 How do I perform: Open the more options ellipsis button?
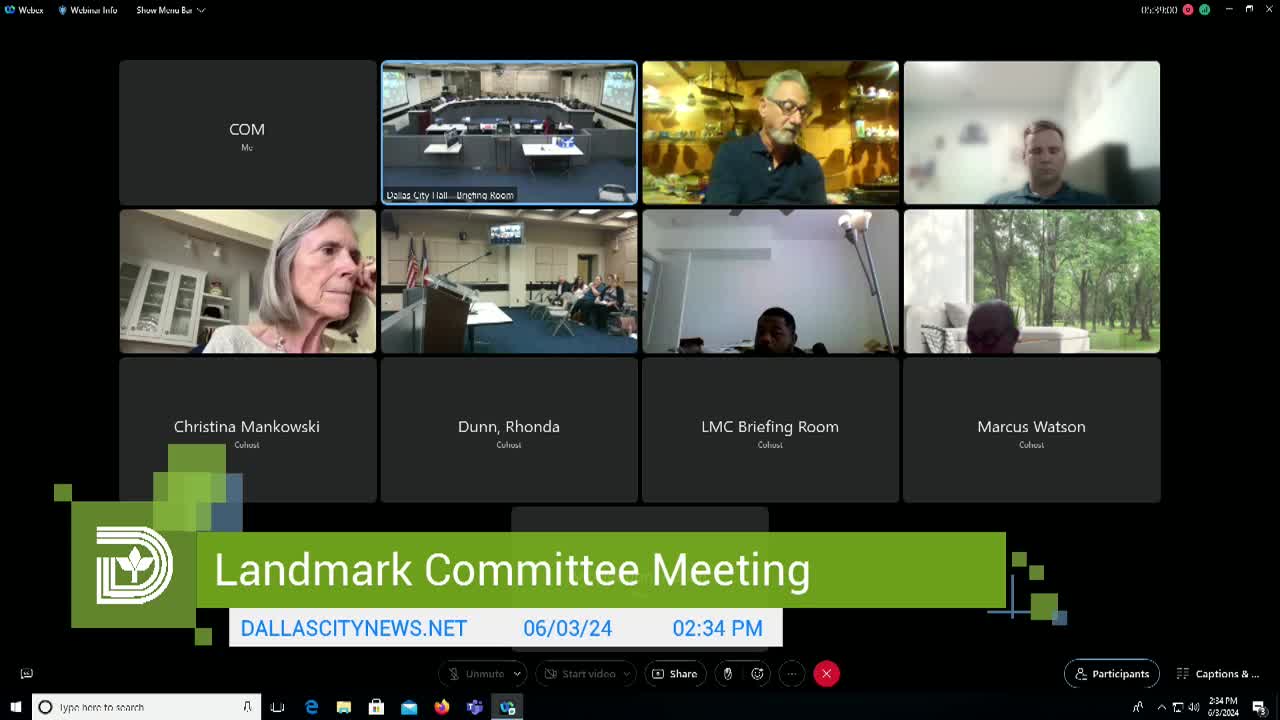click(x=791, y=674)
